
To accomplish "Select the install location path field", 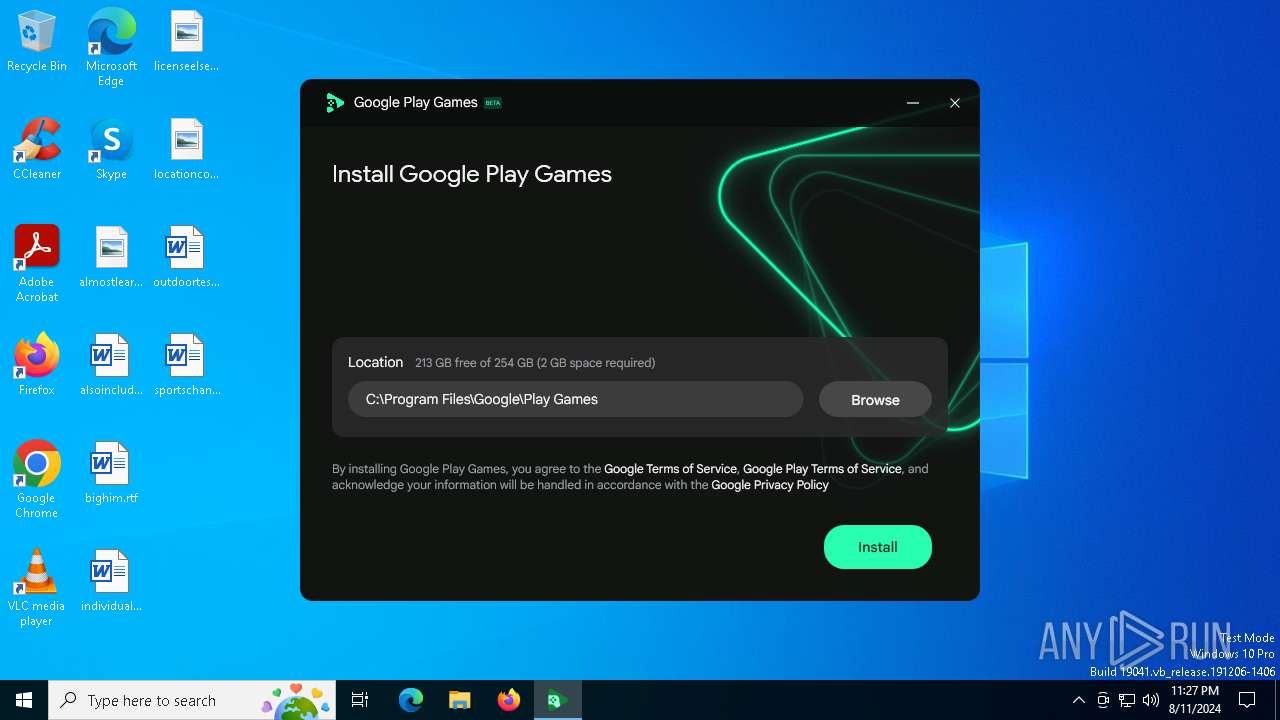I will click(575, 399).
